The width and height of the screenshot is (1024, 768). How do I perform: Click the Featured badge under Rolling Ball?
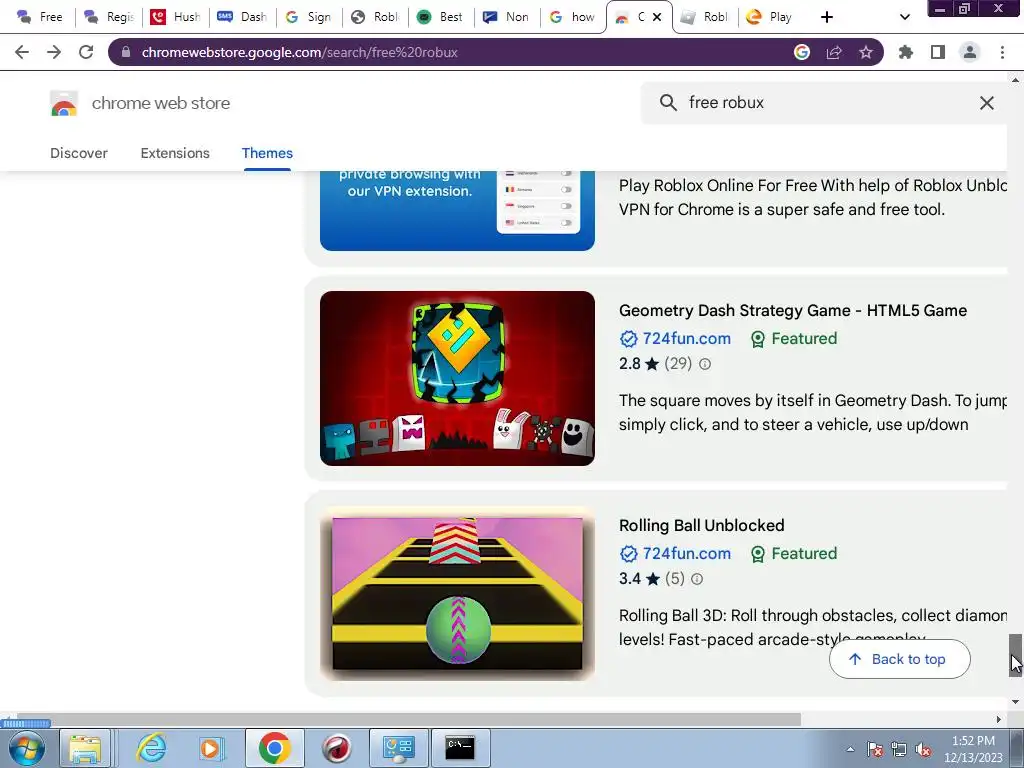tap(794, 553)
